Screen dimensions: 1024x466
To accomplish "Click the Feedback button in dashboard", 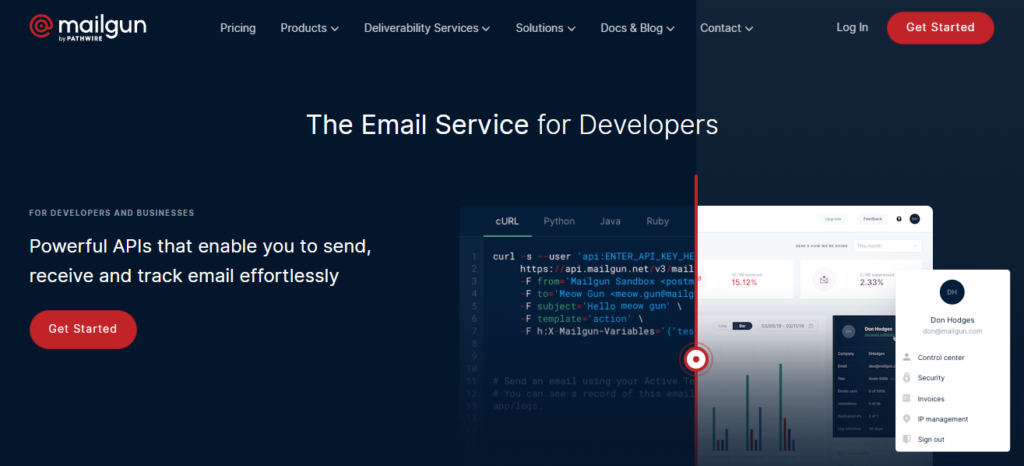I will (x=872, y=219).
